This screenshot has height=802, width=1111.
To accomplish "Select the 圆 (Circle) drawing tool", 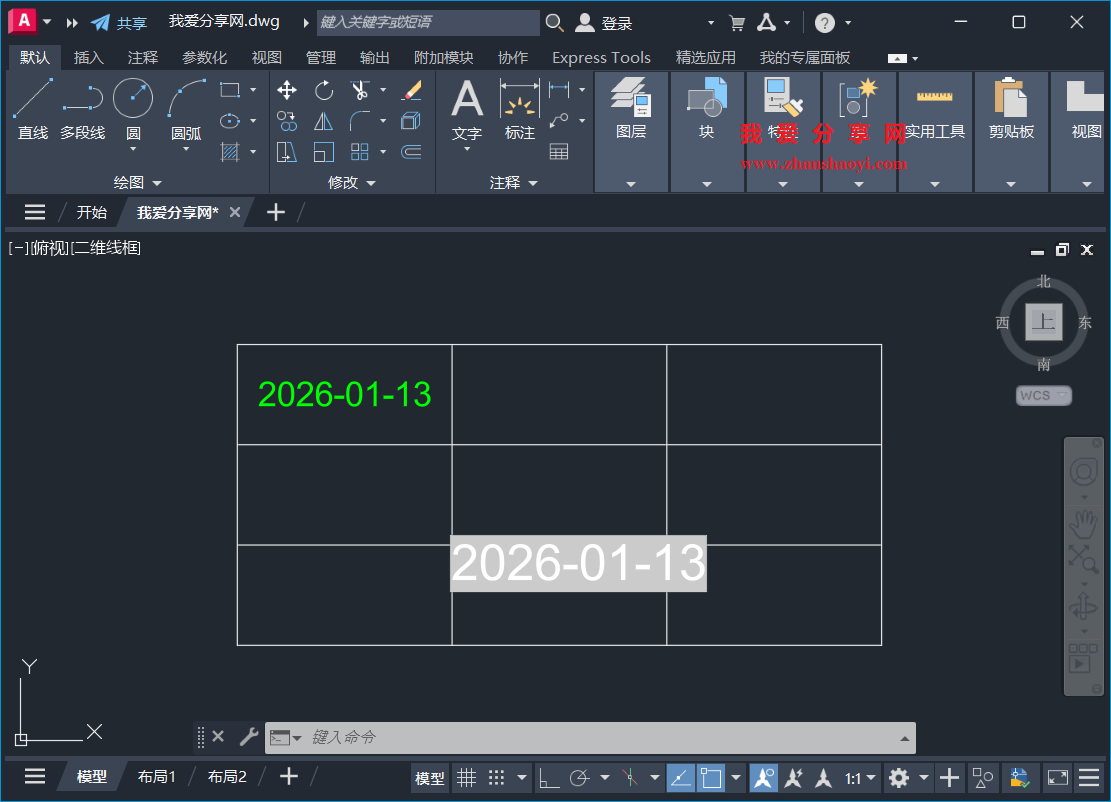I will pyautogui.click(x=131, y=98).
